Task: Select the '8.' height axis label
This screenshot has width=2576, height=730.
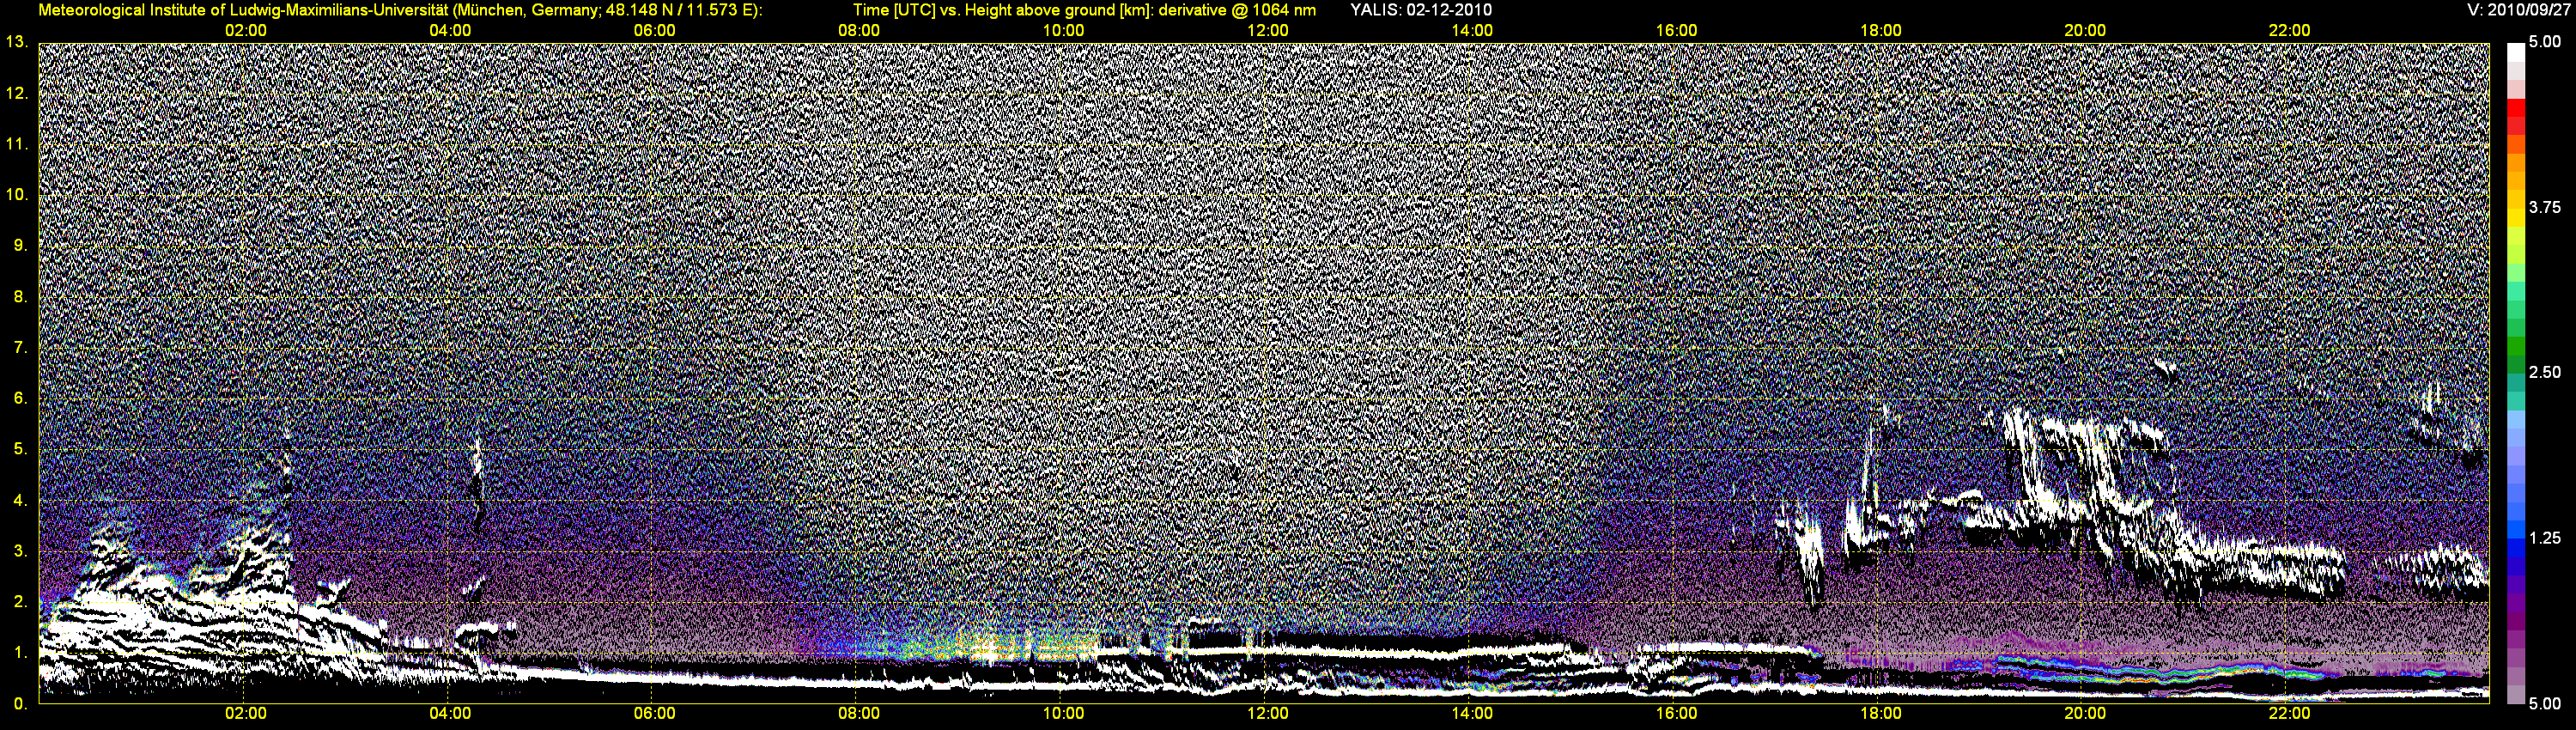Action: tap(20, 297)
